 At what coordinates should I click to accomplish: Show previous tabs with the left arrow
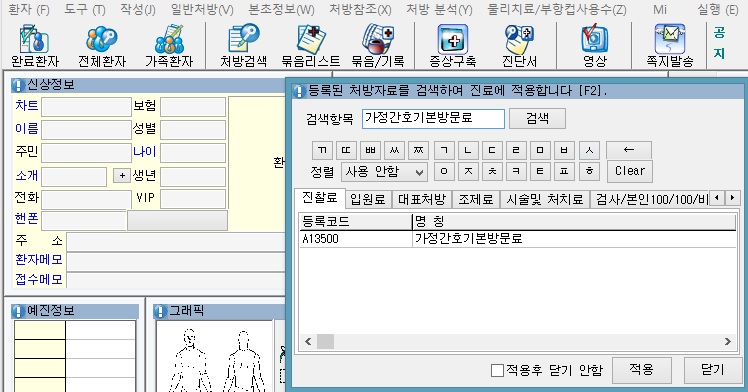(717, 197)
